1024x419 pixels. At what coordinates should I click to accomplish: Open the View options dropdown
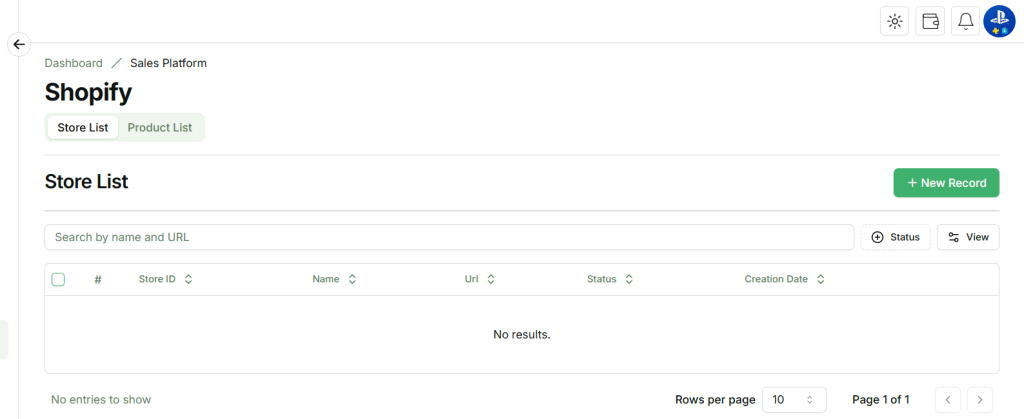point(968,237)
